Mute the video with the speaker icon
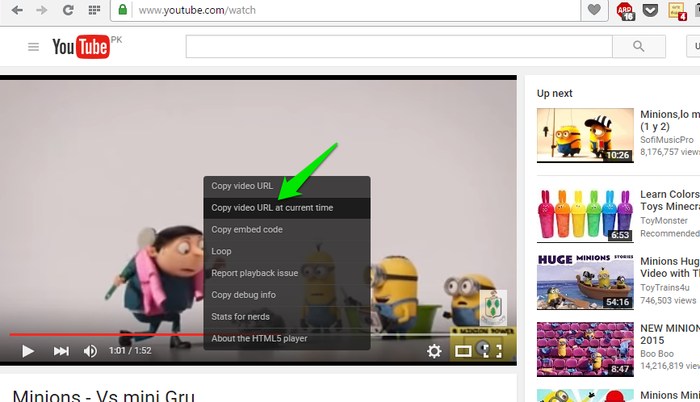This screenshot has width=700, height=402. click(90, 351)
